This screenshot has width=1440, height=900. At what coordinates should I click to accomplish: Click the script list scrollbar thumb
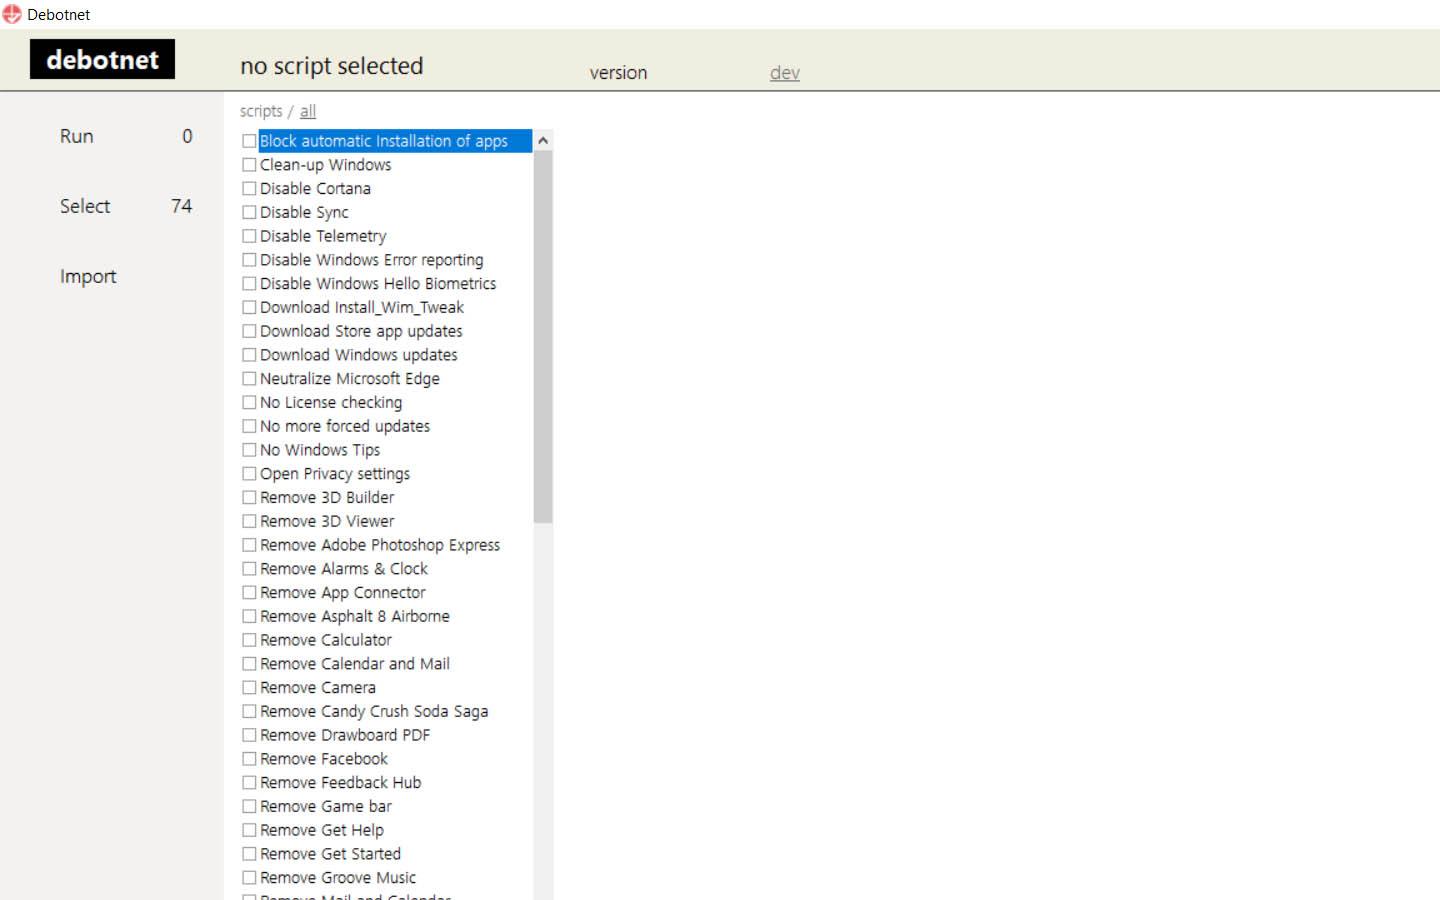543,337
